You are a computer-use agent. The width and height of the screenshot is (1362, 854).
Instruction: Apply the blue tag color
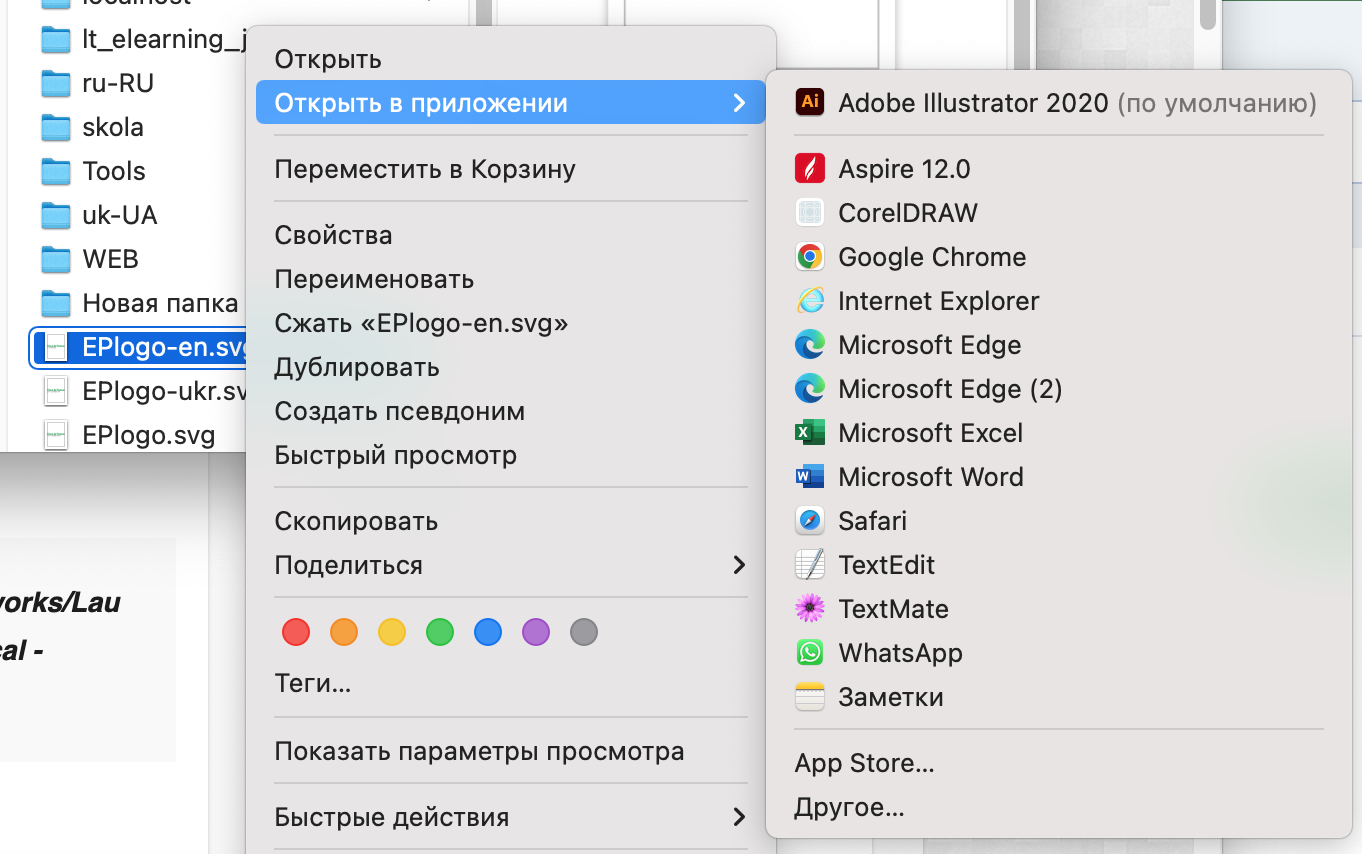(x=488, y=632)
